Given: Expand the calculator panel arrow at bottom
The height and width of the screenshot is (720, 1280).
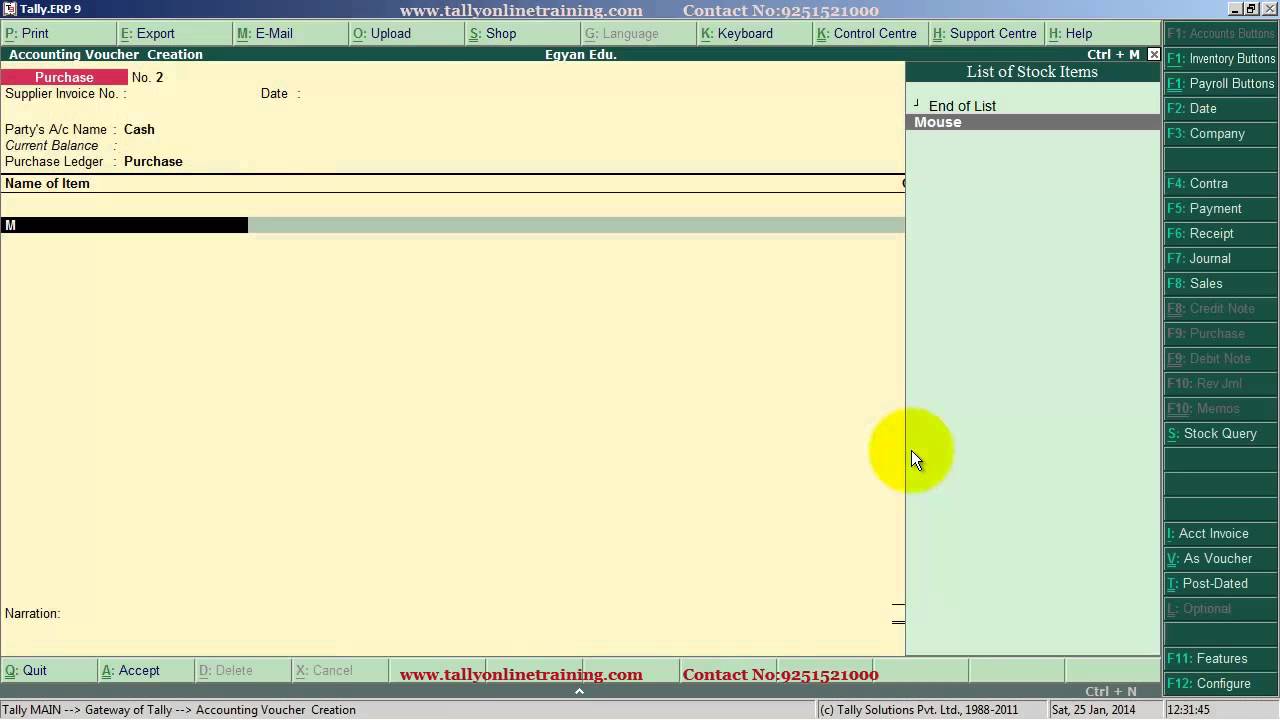Looking at the screenshot, I should click(579, 691).
